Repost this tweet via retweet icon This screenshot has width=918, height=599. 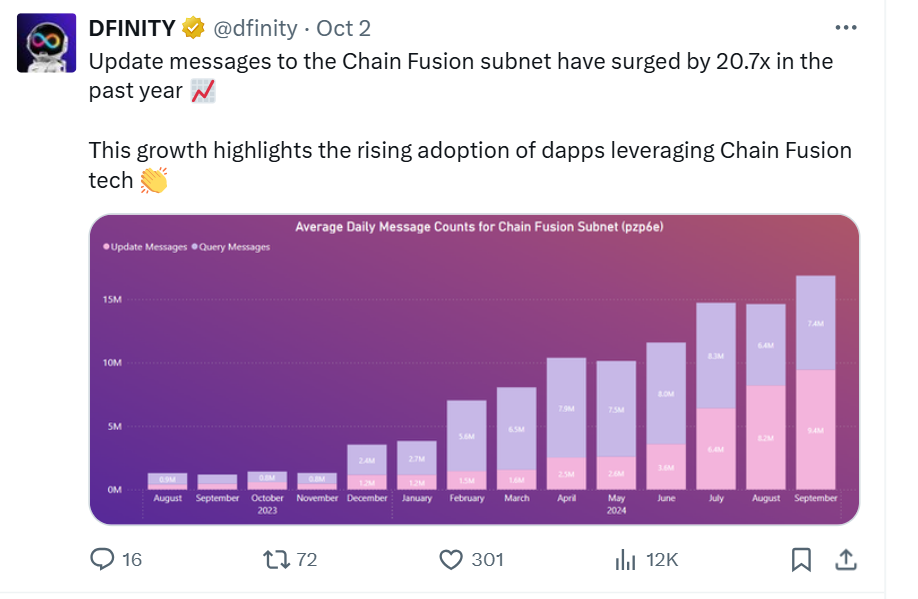[273, 560]
